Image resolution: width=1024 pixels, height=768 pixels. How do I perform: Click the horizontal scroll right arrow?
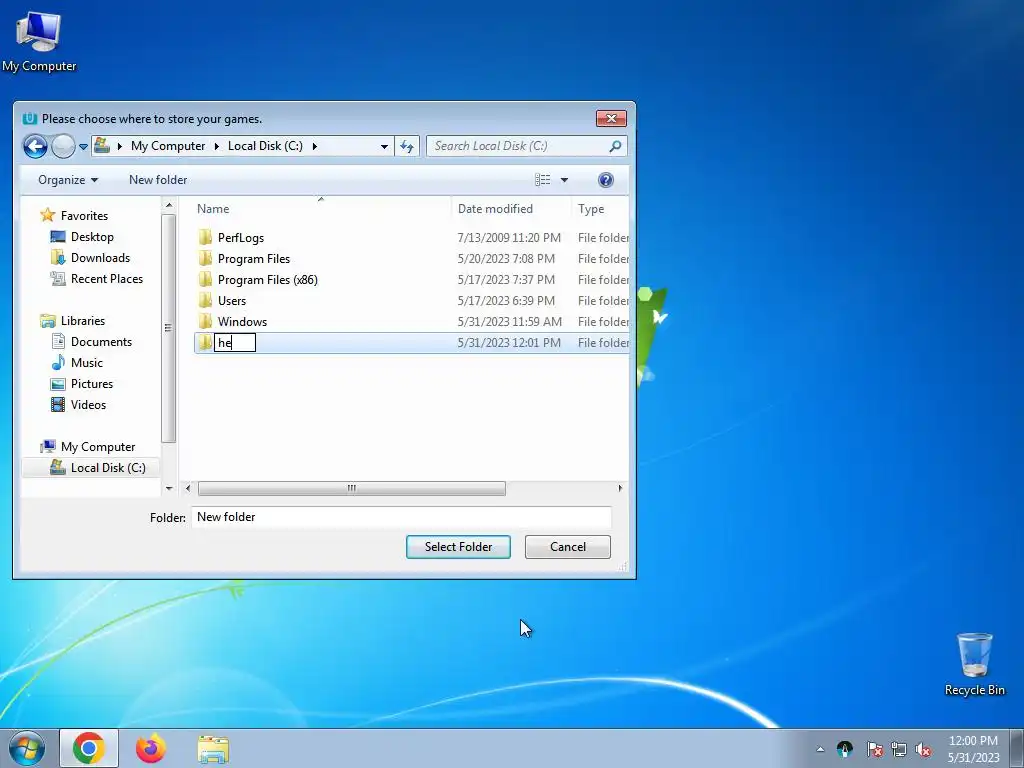pyautogui.click(x=620, y=488)
